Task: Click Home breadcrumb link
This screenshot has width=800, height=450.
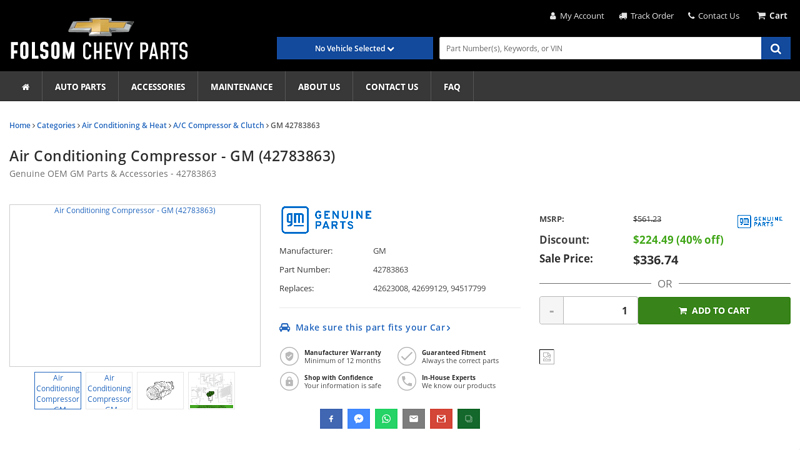Action: (20, 126)
